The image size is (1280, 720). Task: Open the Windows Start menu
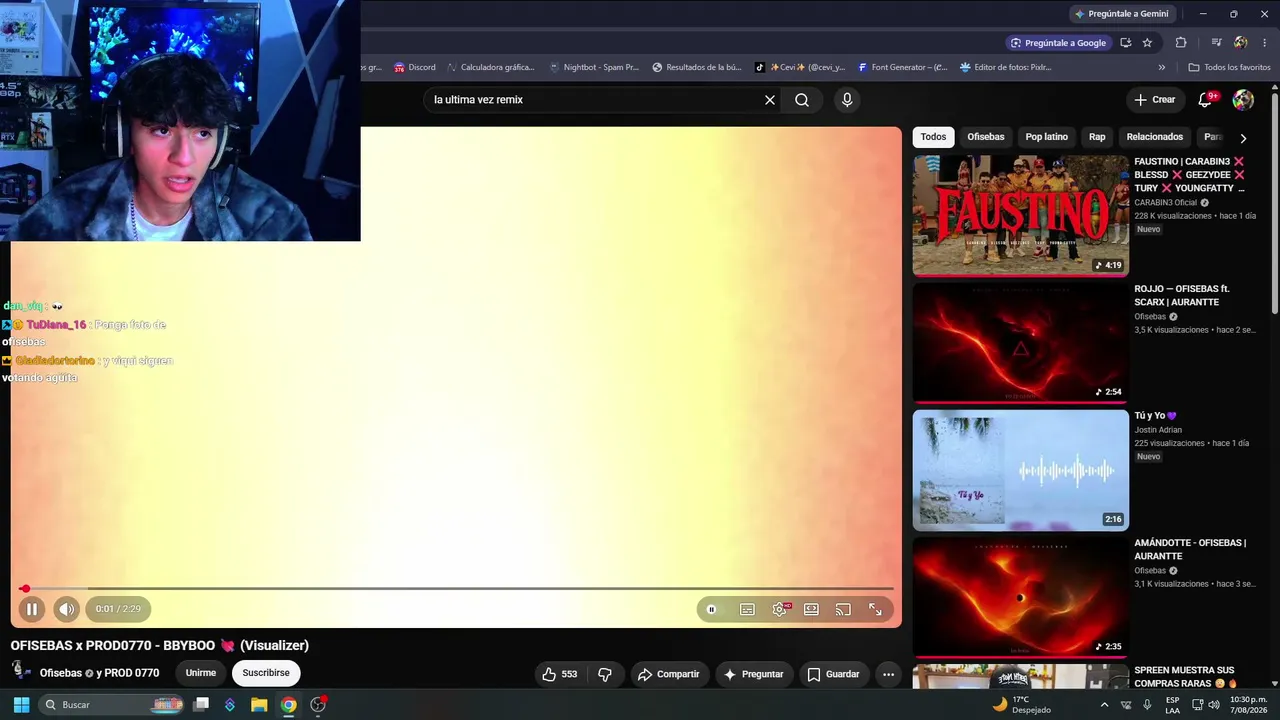[21, 705]
